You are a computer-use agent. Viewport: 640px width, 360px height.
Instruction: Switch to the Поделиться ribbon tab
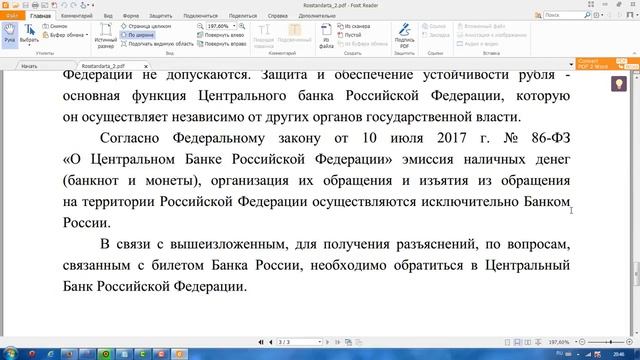tap(243, 16)
